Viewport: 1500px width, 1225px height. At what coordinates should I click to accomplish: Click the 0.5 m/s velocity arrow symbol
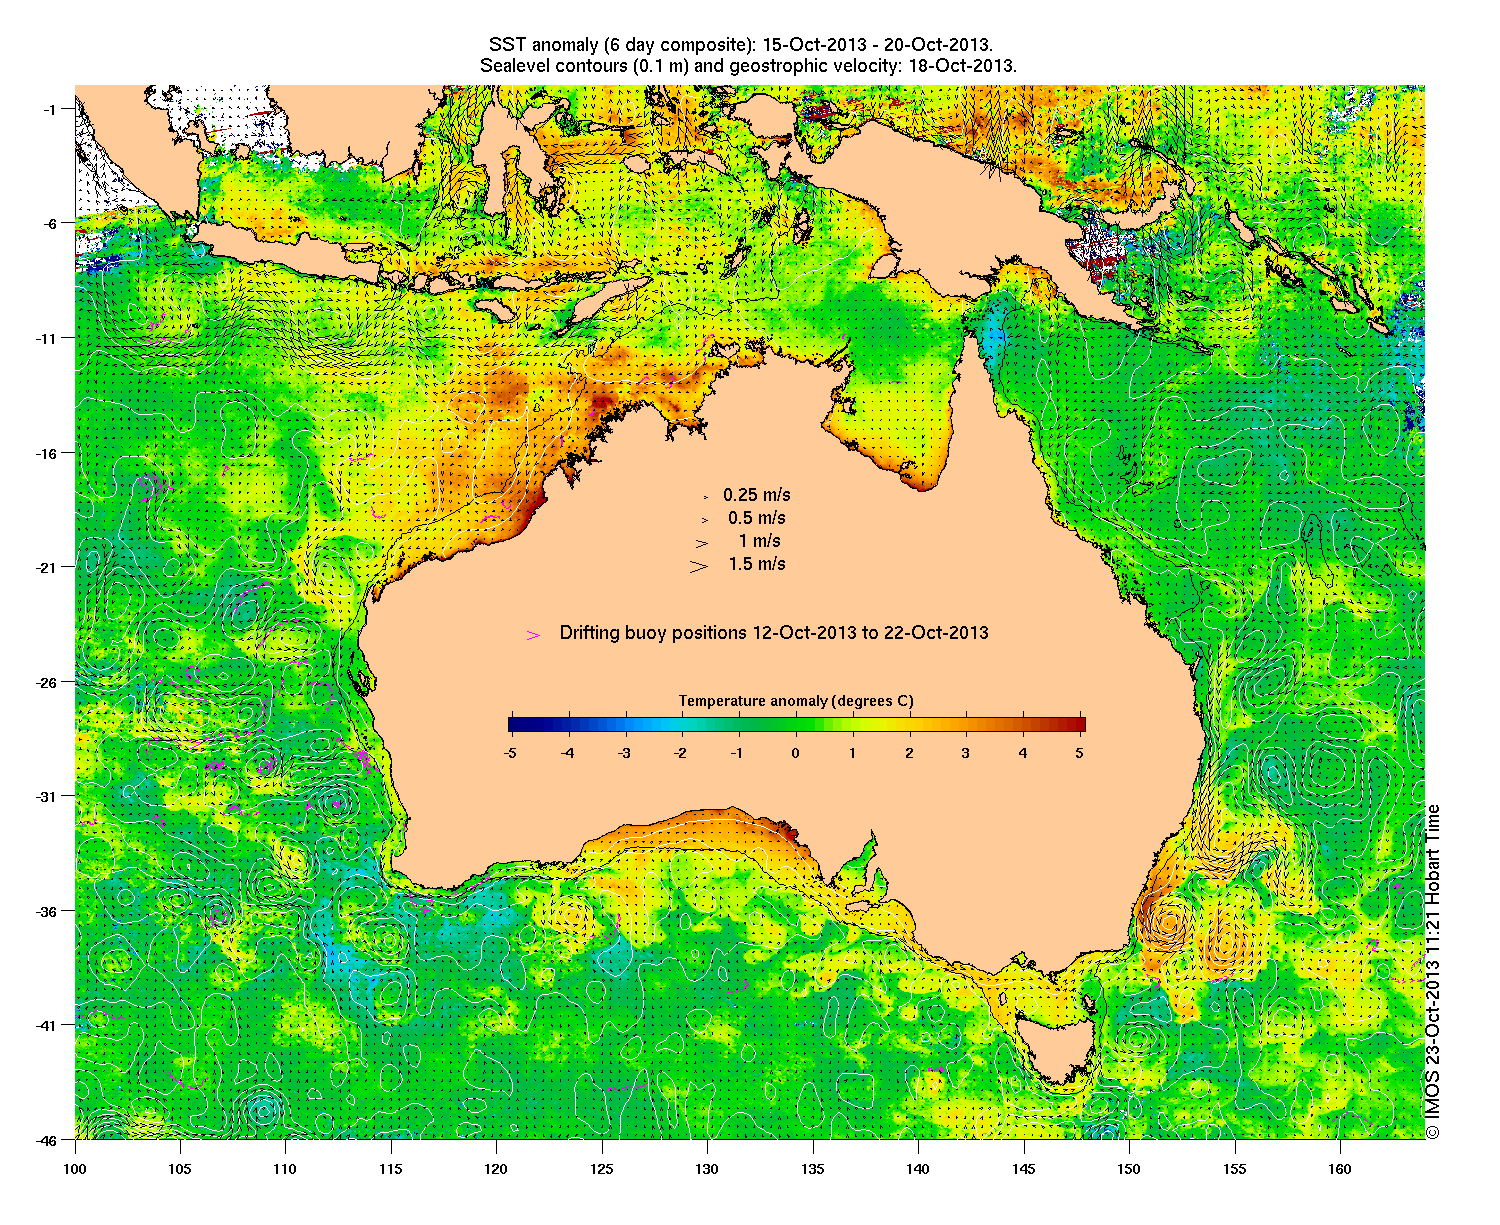pyautogui.click(x=704, y=519)
